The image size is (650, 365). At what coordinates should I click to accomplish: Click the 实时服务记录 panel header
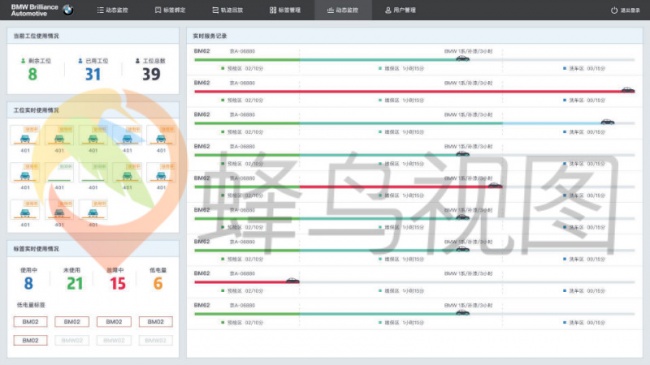click(415, 36)
